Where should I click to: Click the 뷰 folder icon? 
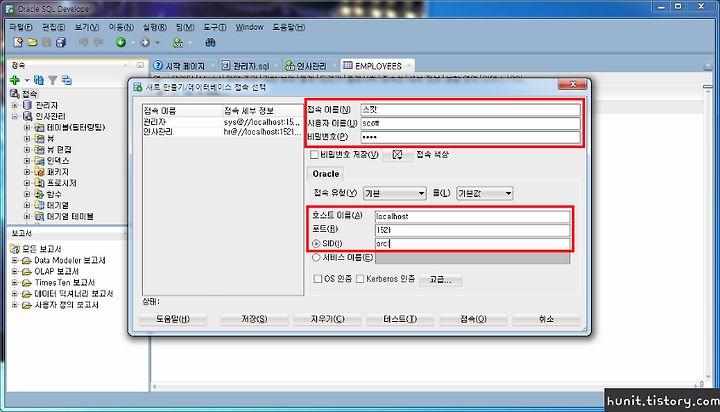point(39,138)
